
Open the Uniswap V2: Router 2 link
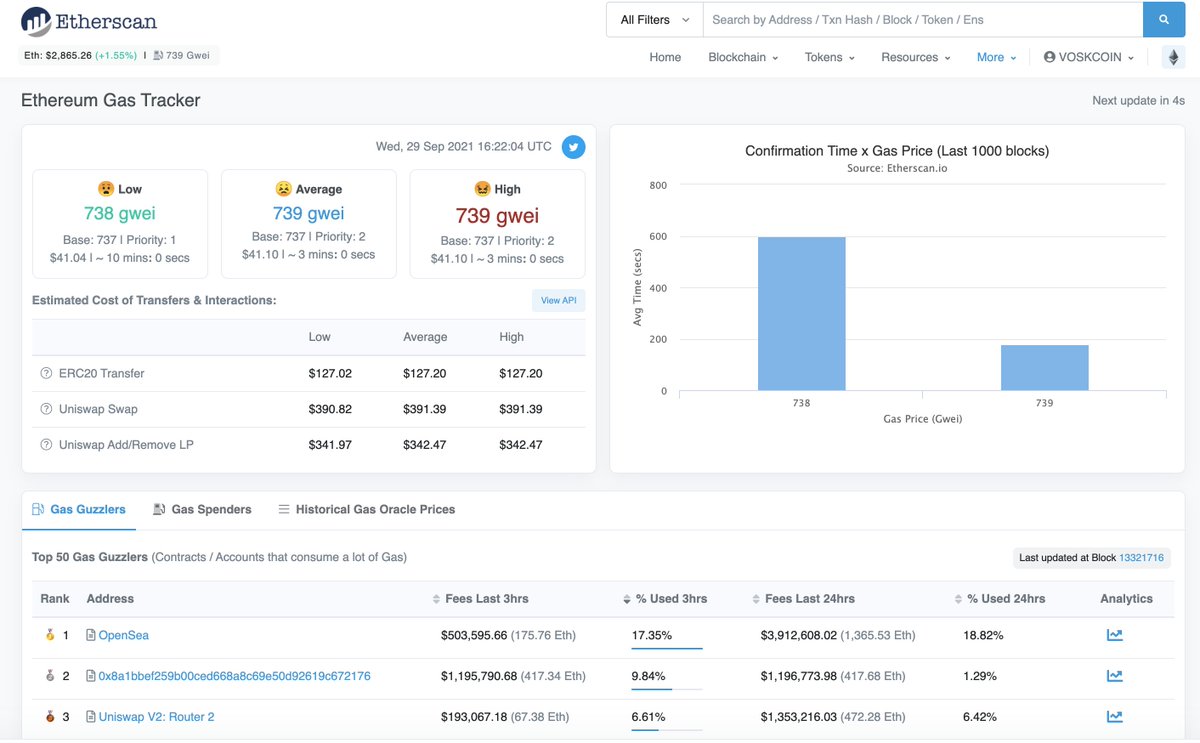156,717
